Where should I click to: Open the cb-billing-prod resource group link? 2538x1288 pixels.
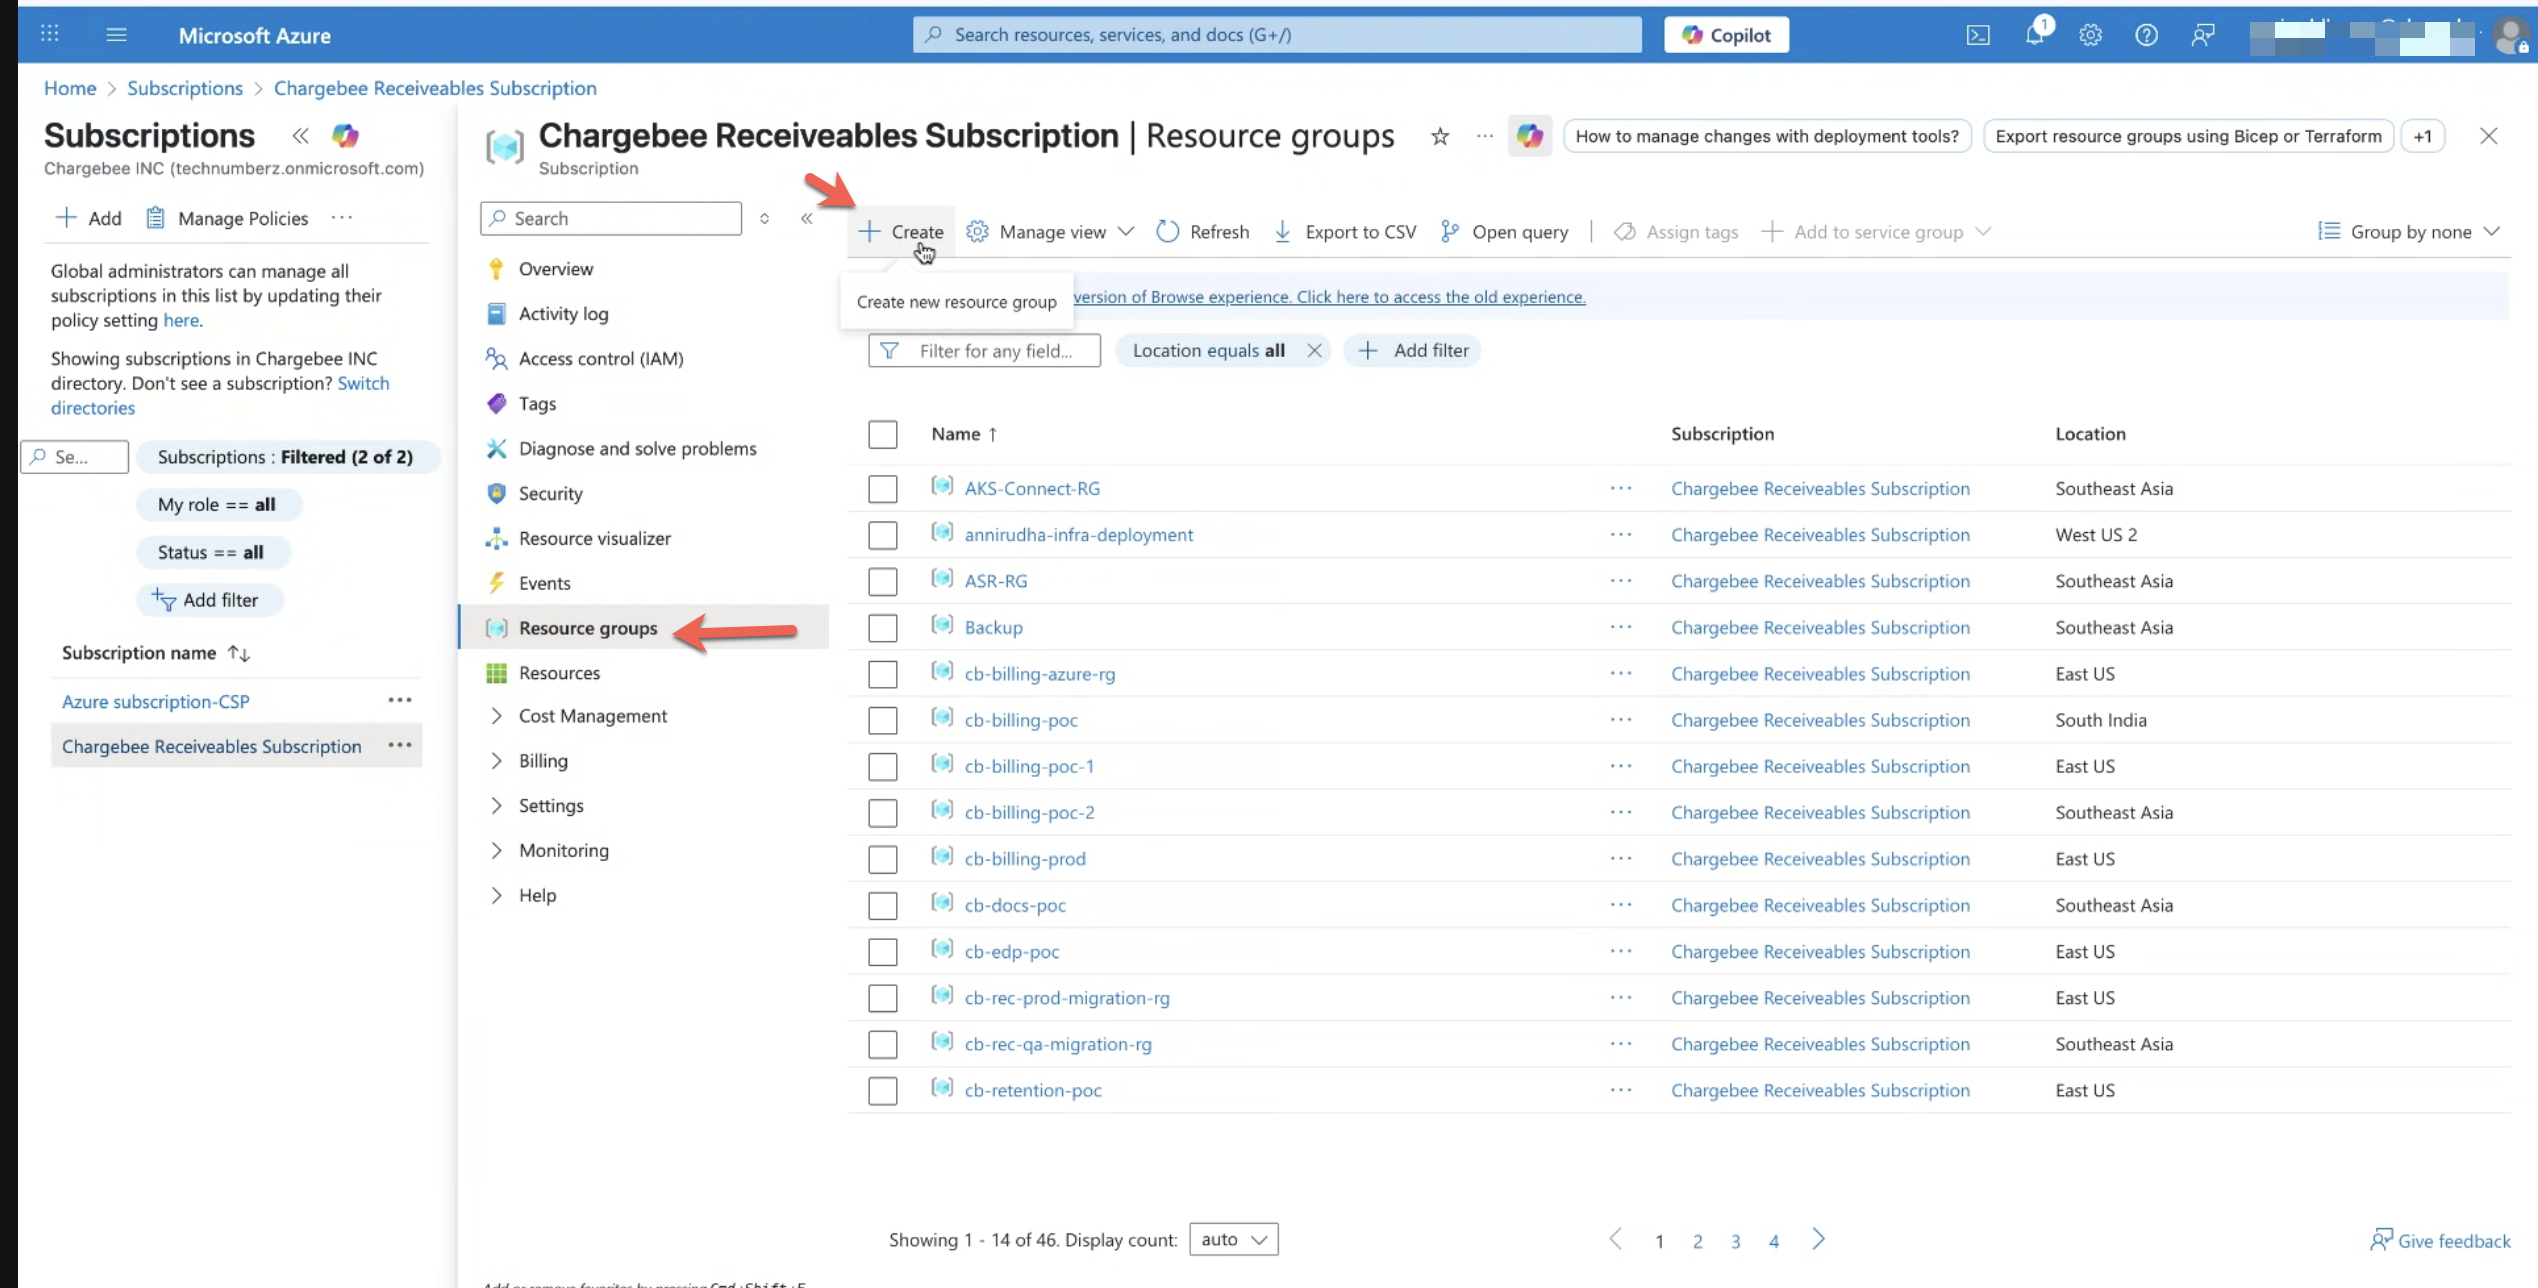(x=1024, y=859)
